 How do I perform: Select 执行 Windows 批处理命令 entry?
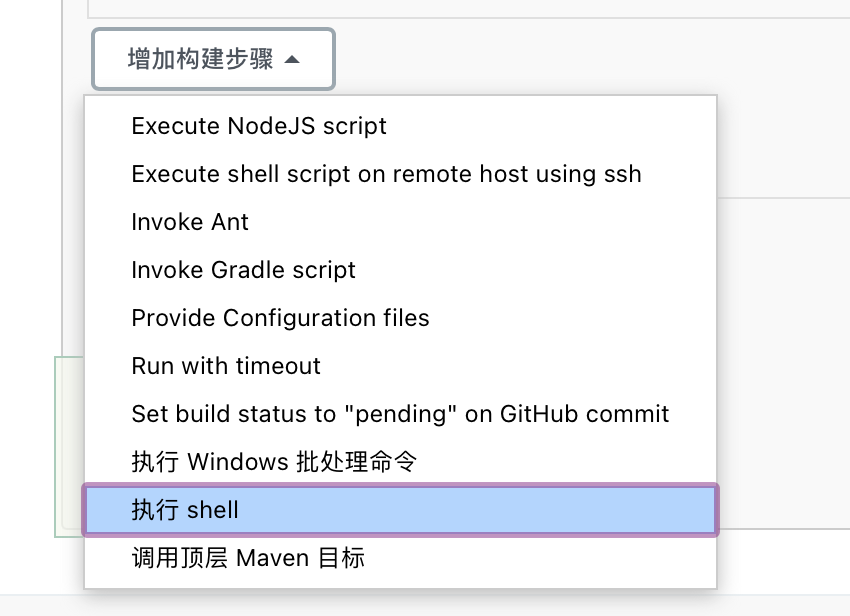coord(401,462)
